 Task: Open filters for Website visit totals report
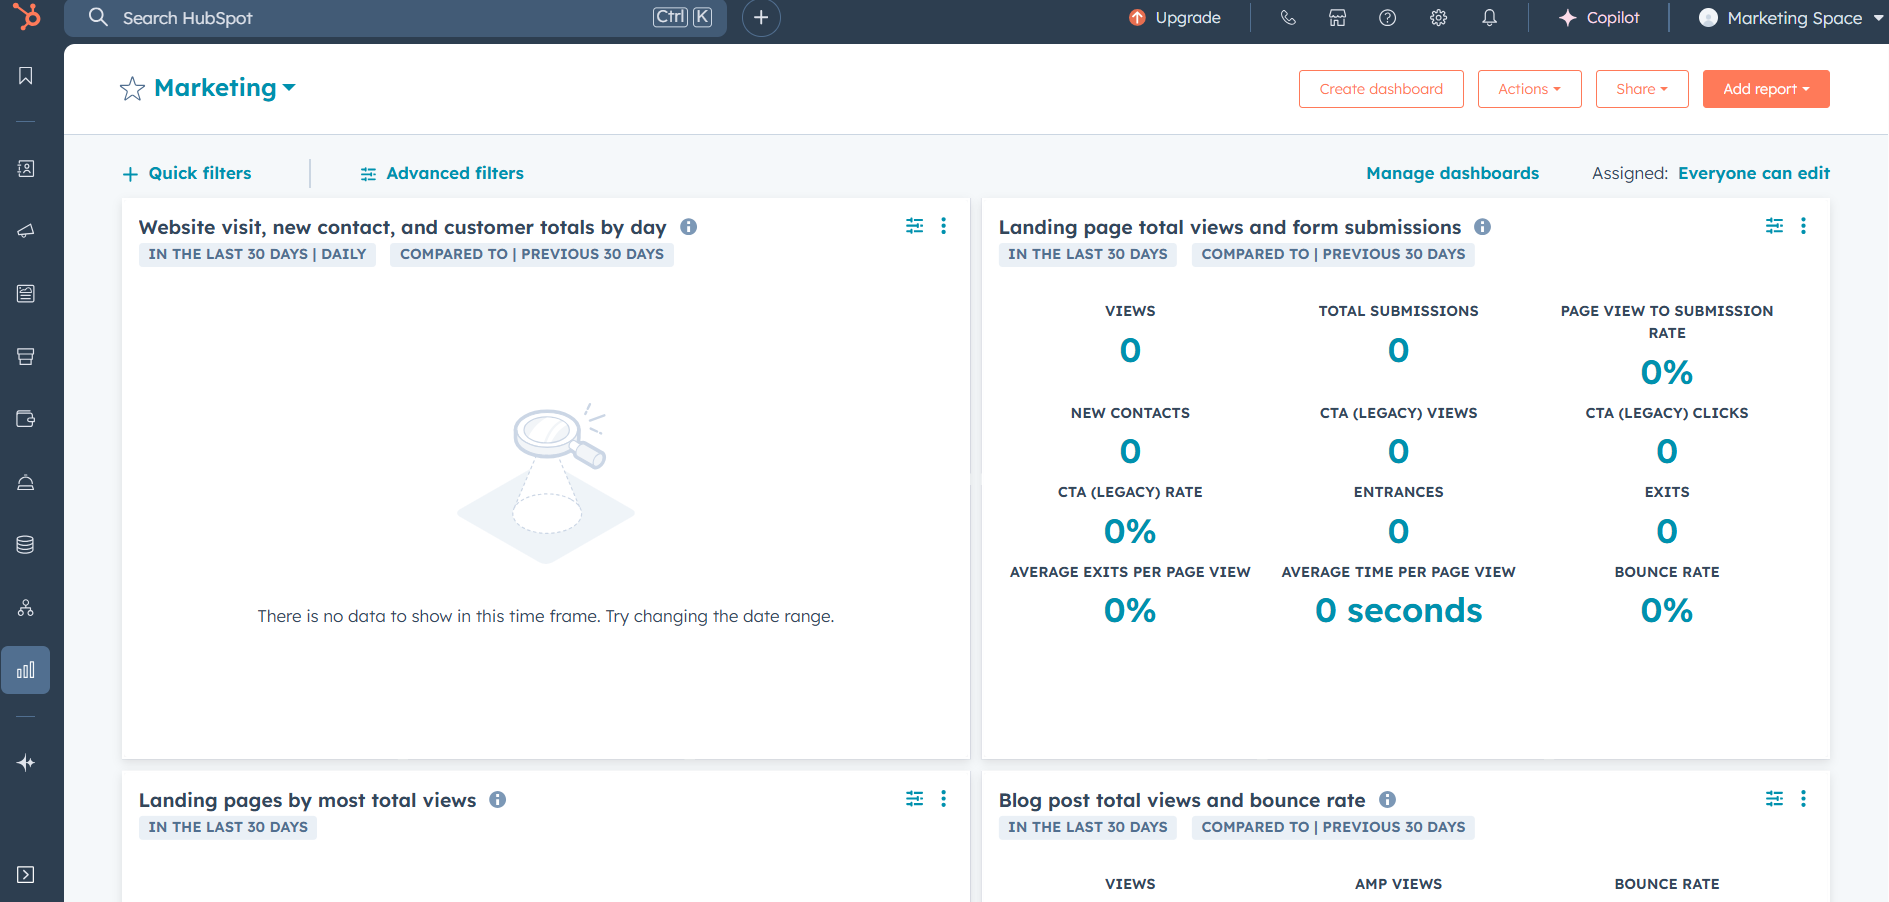914,226
